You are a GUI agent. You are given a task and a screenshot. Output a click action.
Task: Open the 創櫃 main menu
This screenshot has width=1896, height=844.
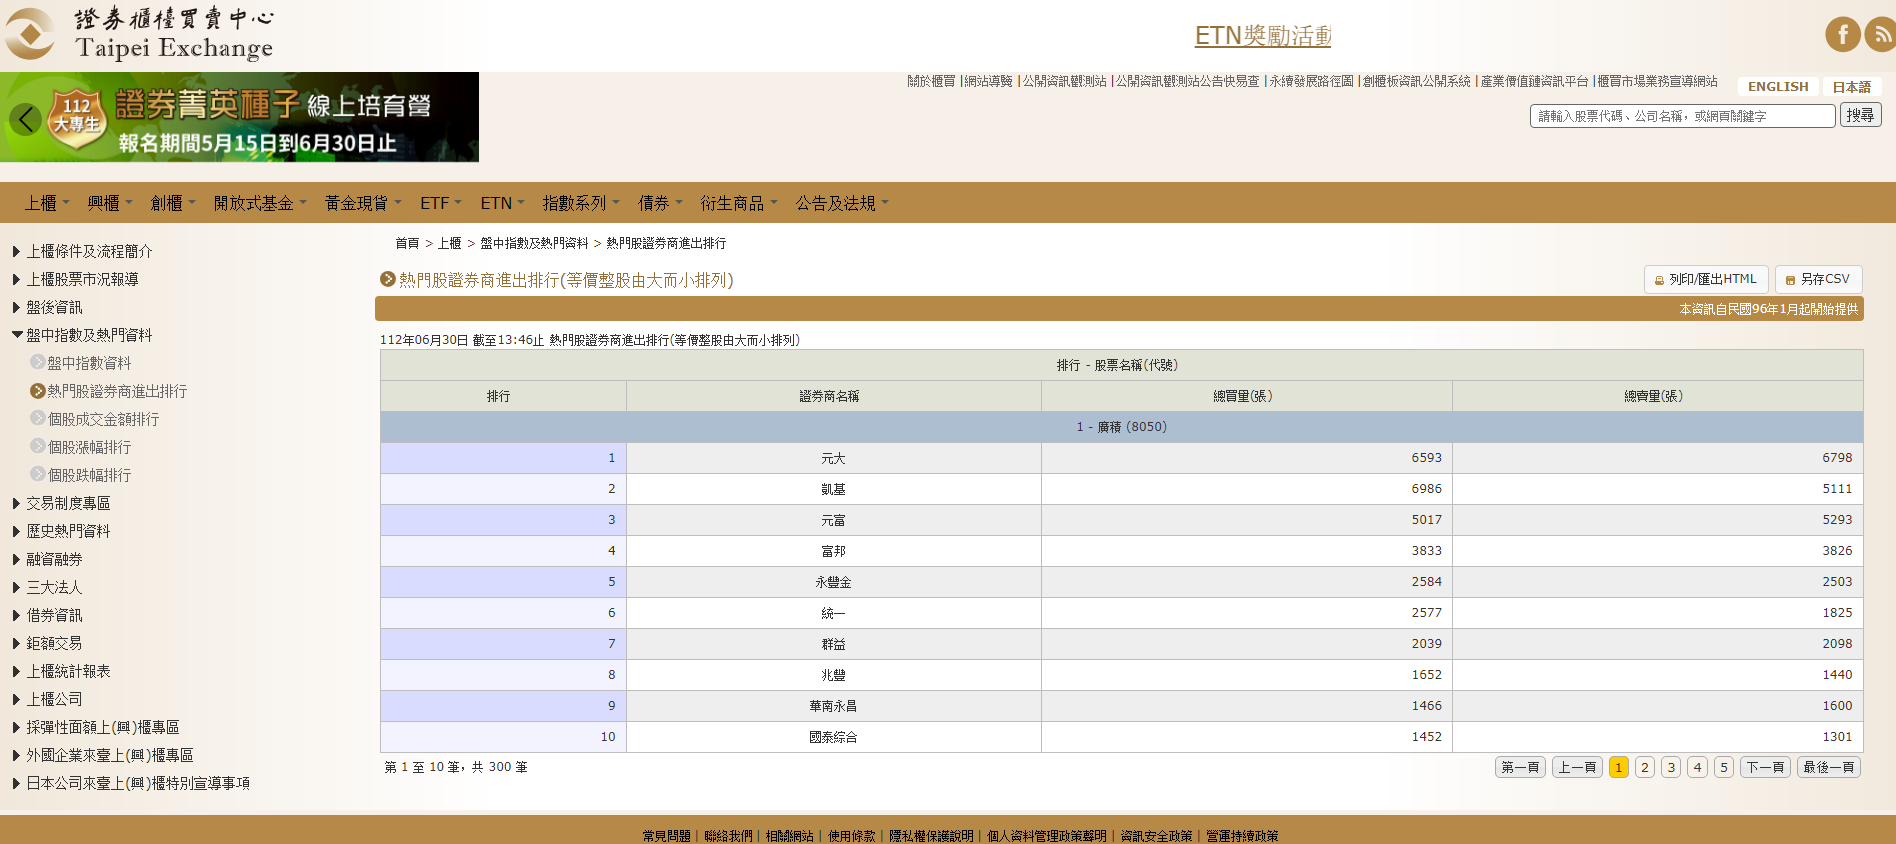[x=173, y=203]
